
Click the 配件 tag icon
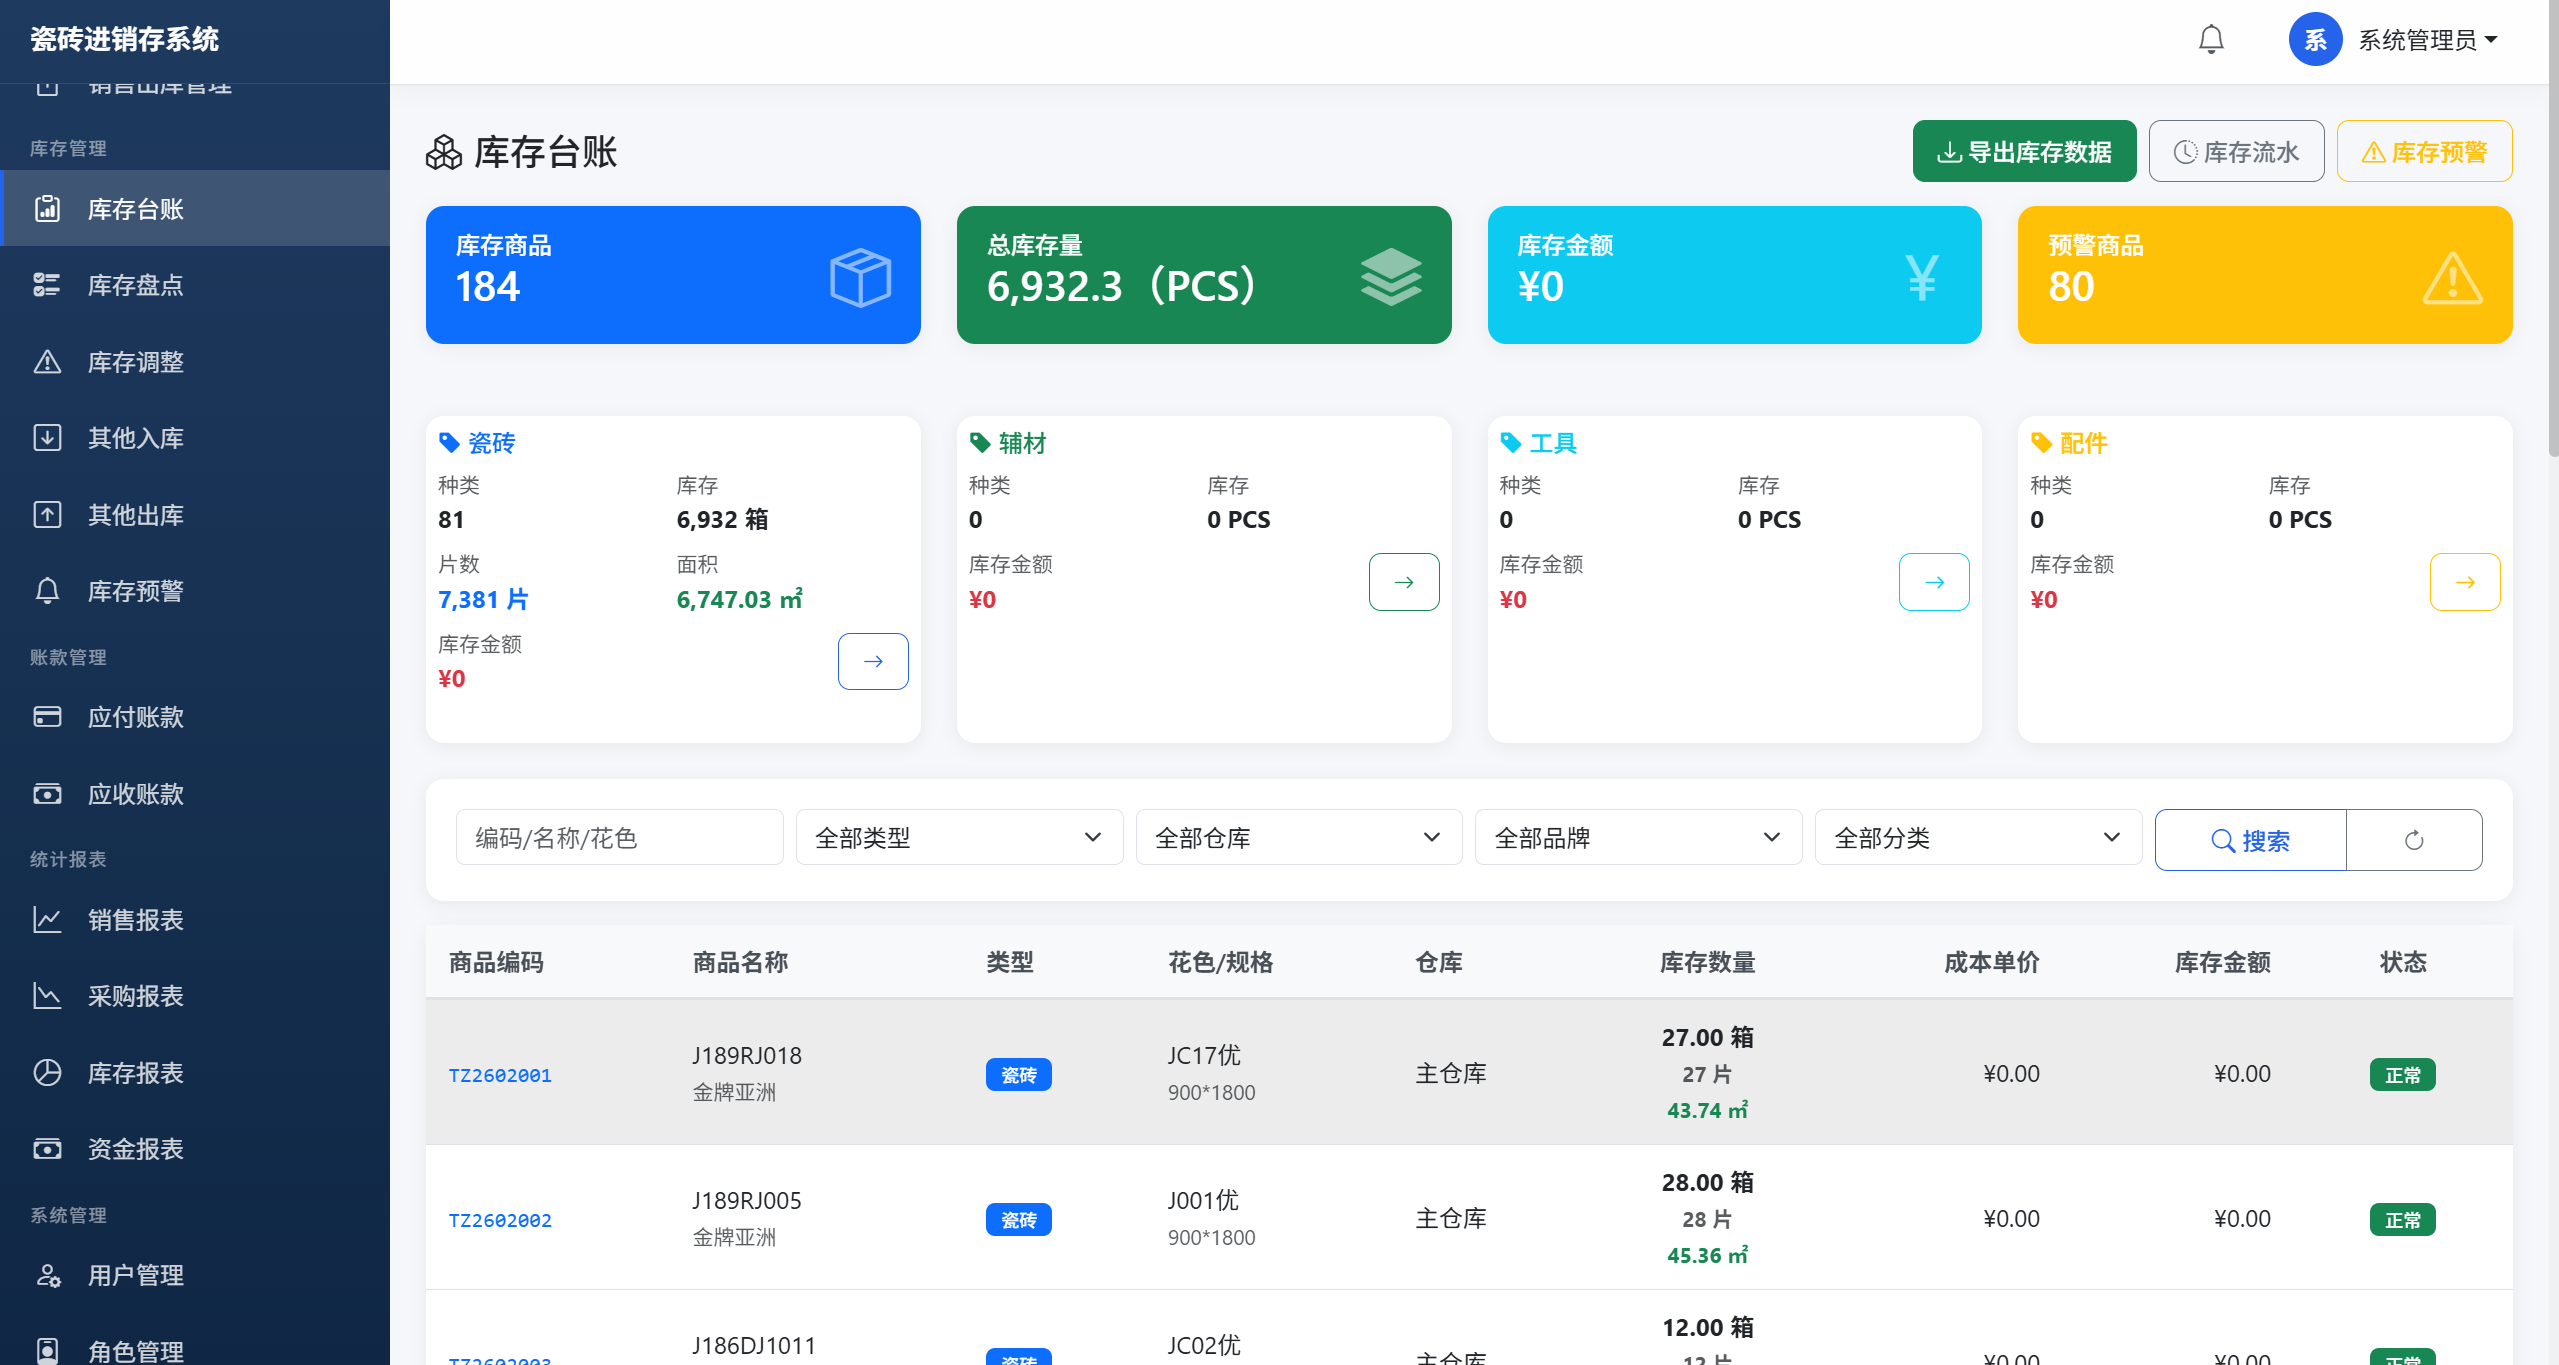point(2042,443)
